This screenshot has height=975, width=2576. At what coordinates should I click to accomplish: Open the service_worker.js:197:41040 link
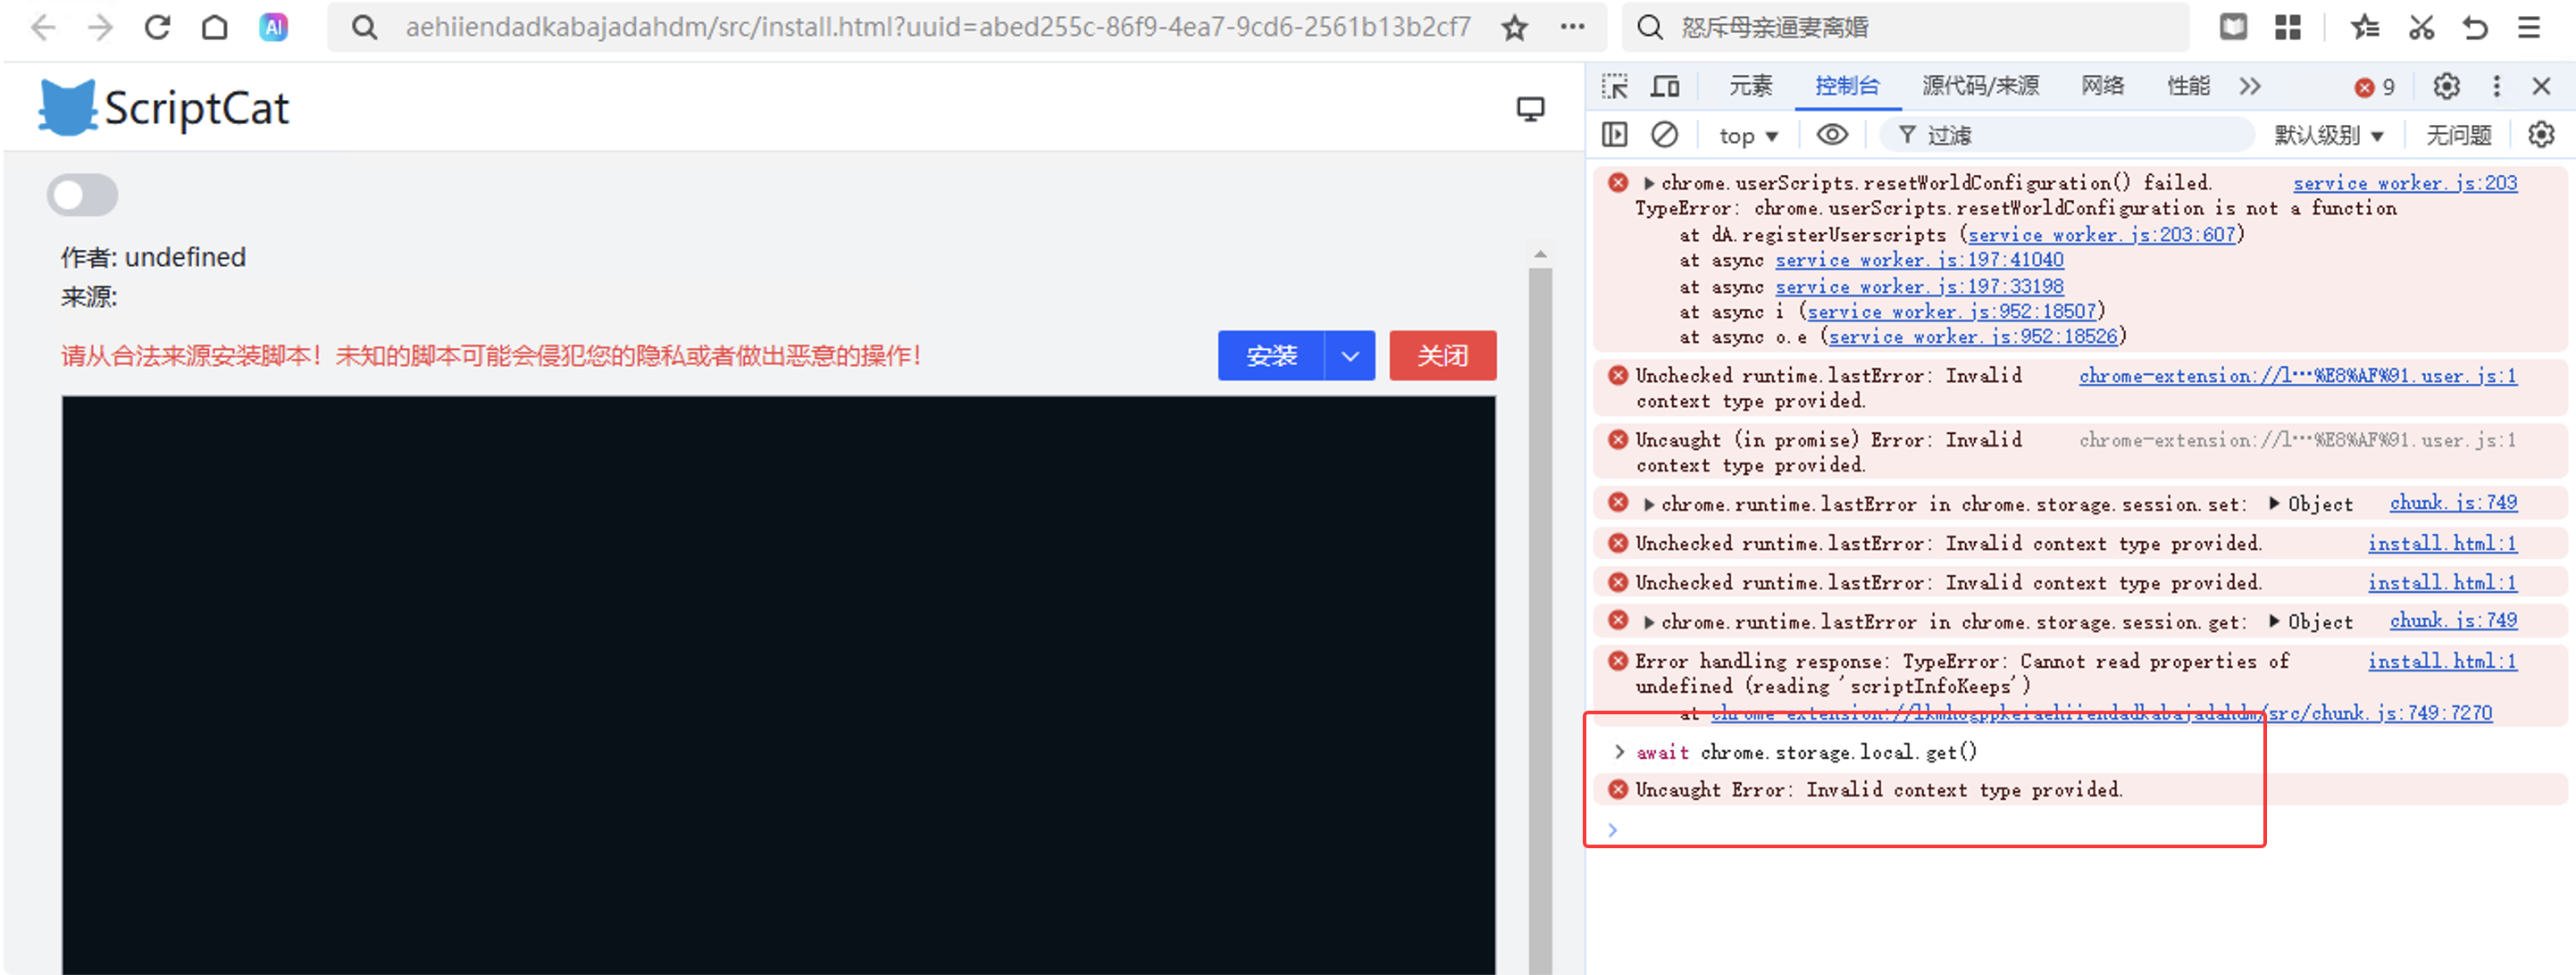pos(1919,260)
